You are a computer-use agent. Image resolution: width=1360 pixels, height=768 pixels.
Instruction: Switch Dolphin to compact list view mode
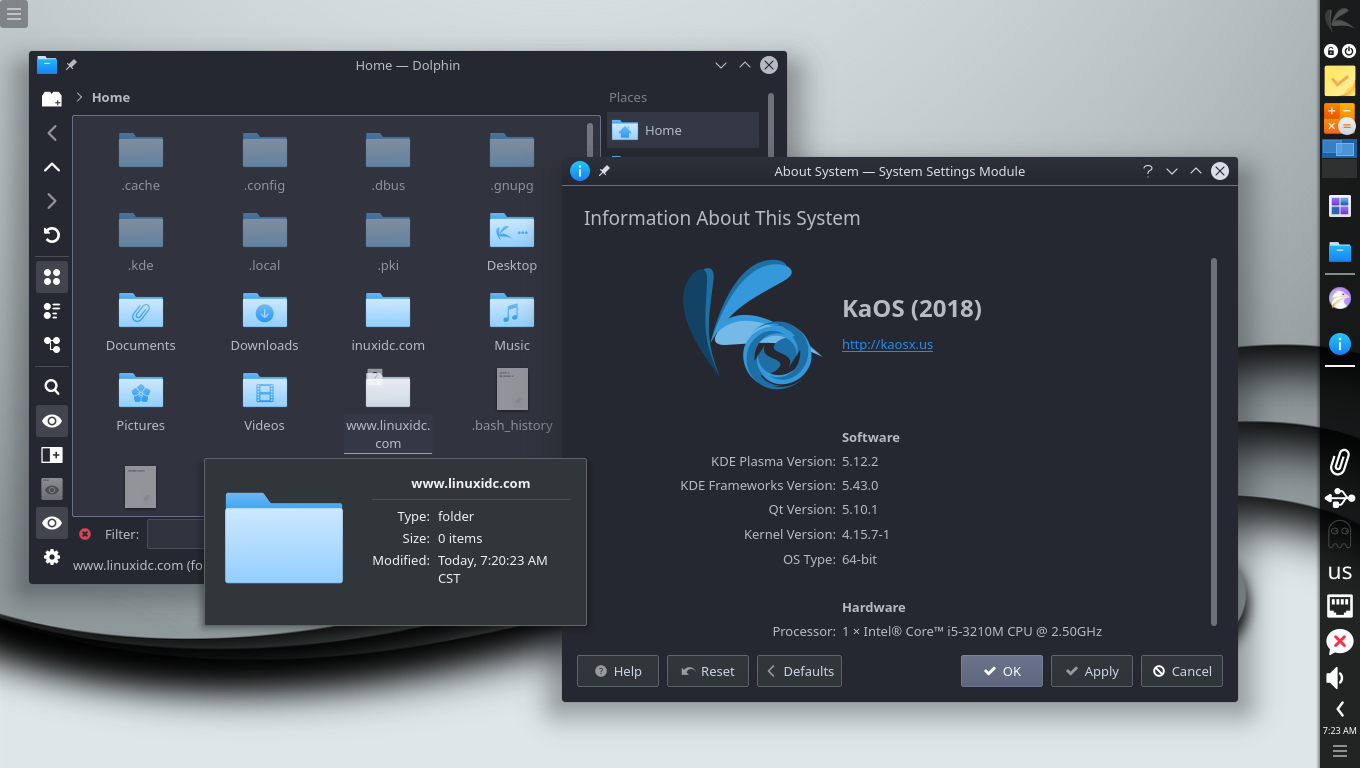pyautogui.click(x=52, y=311)
